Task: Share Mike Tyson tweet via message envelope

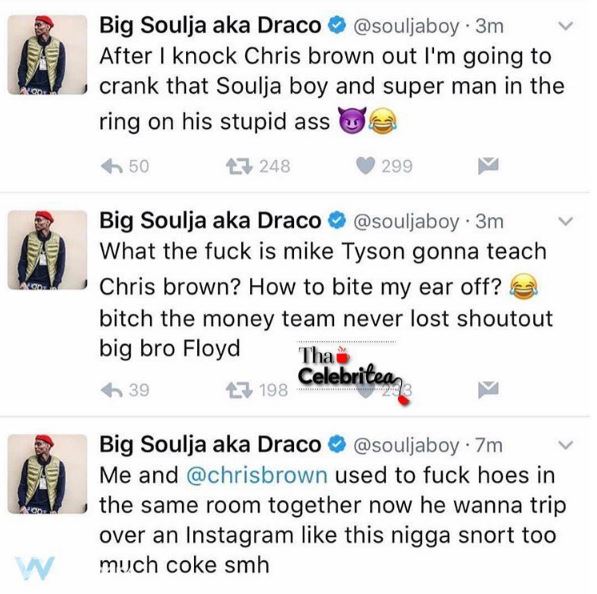Action: point(488,389)
